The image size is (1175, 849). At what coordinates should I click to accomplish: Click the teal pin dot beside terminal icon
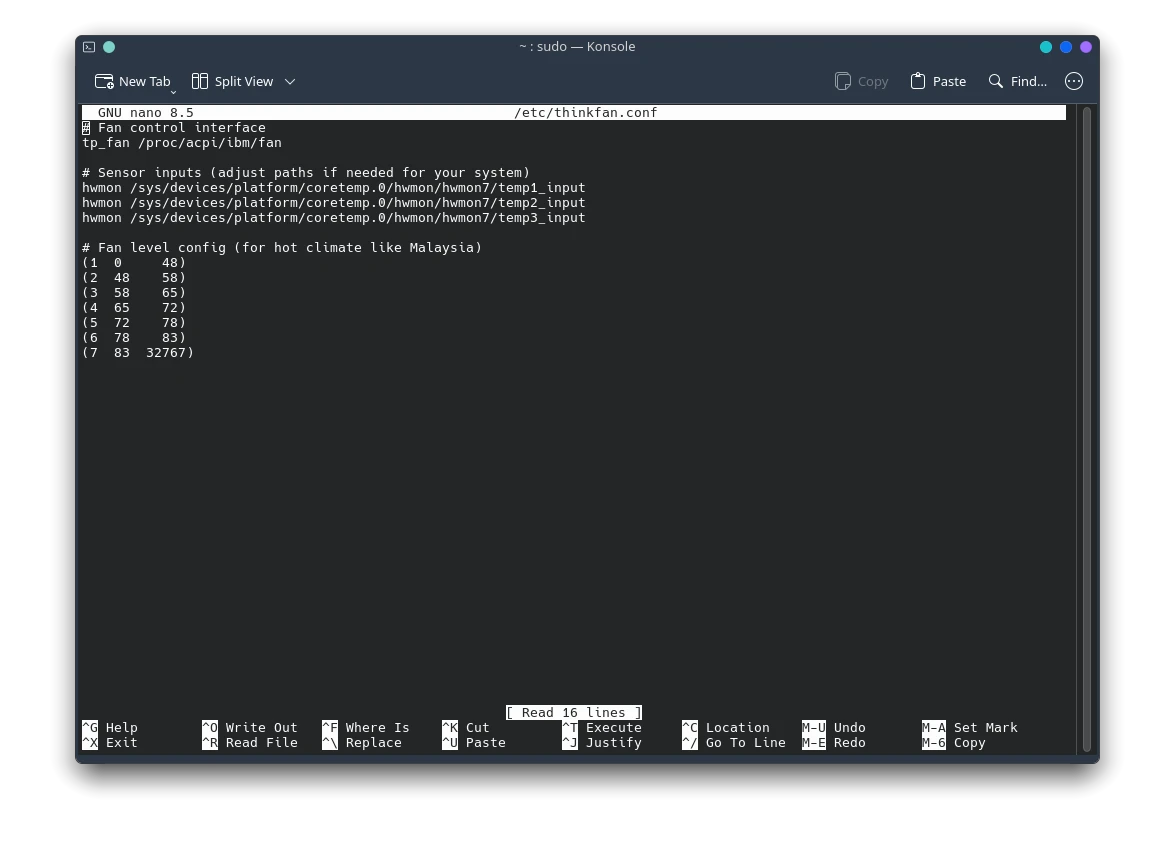[x=109, y=46]
